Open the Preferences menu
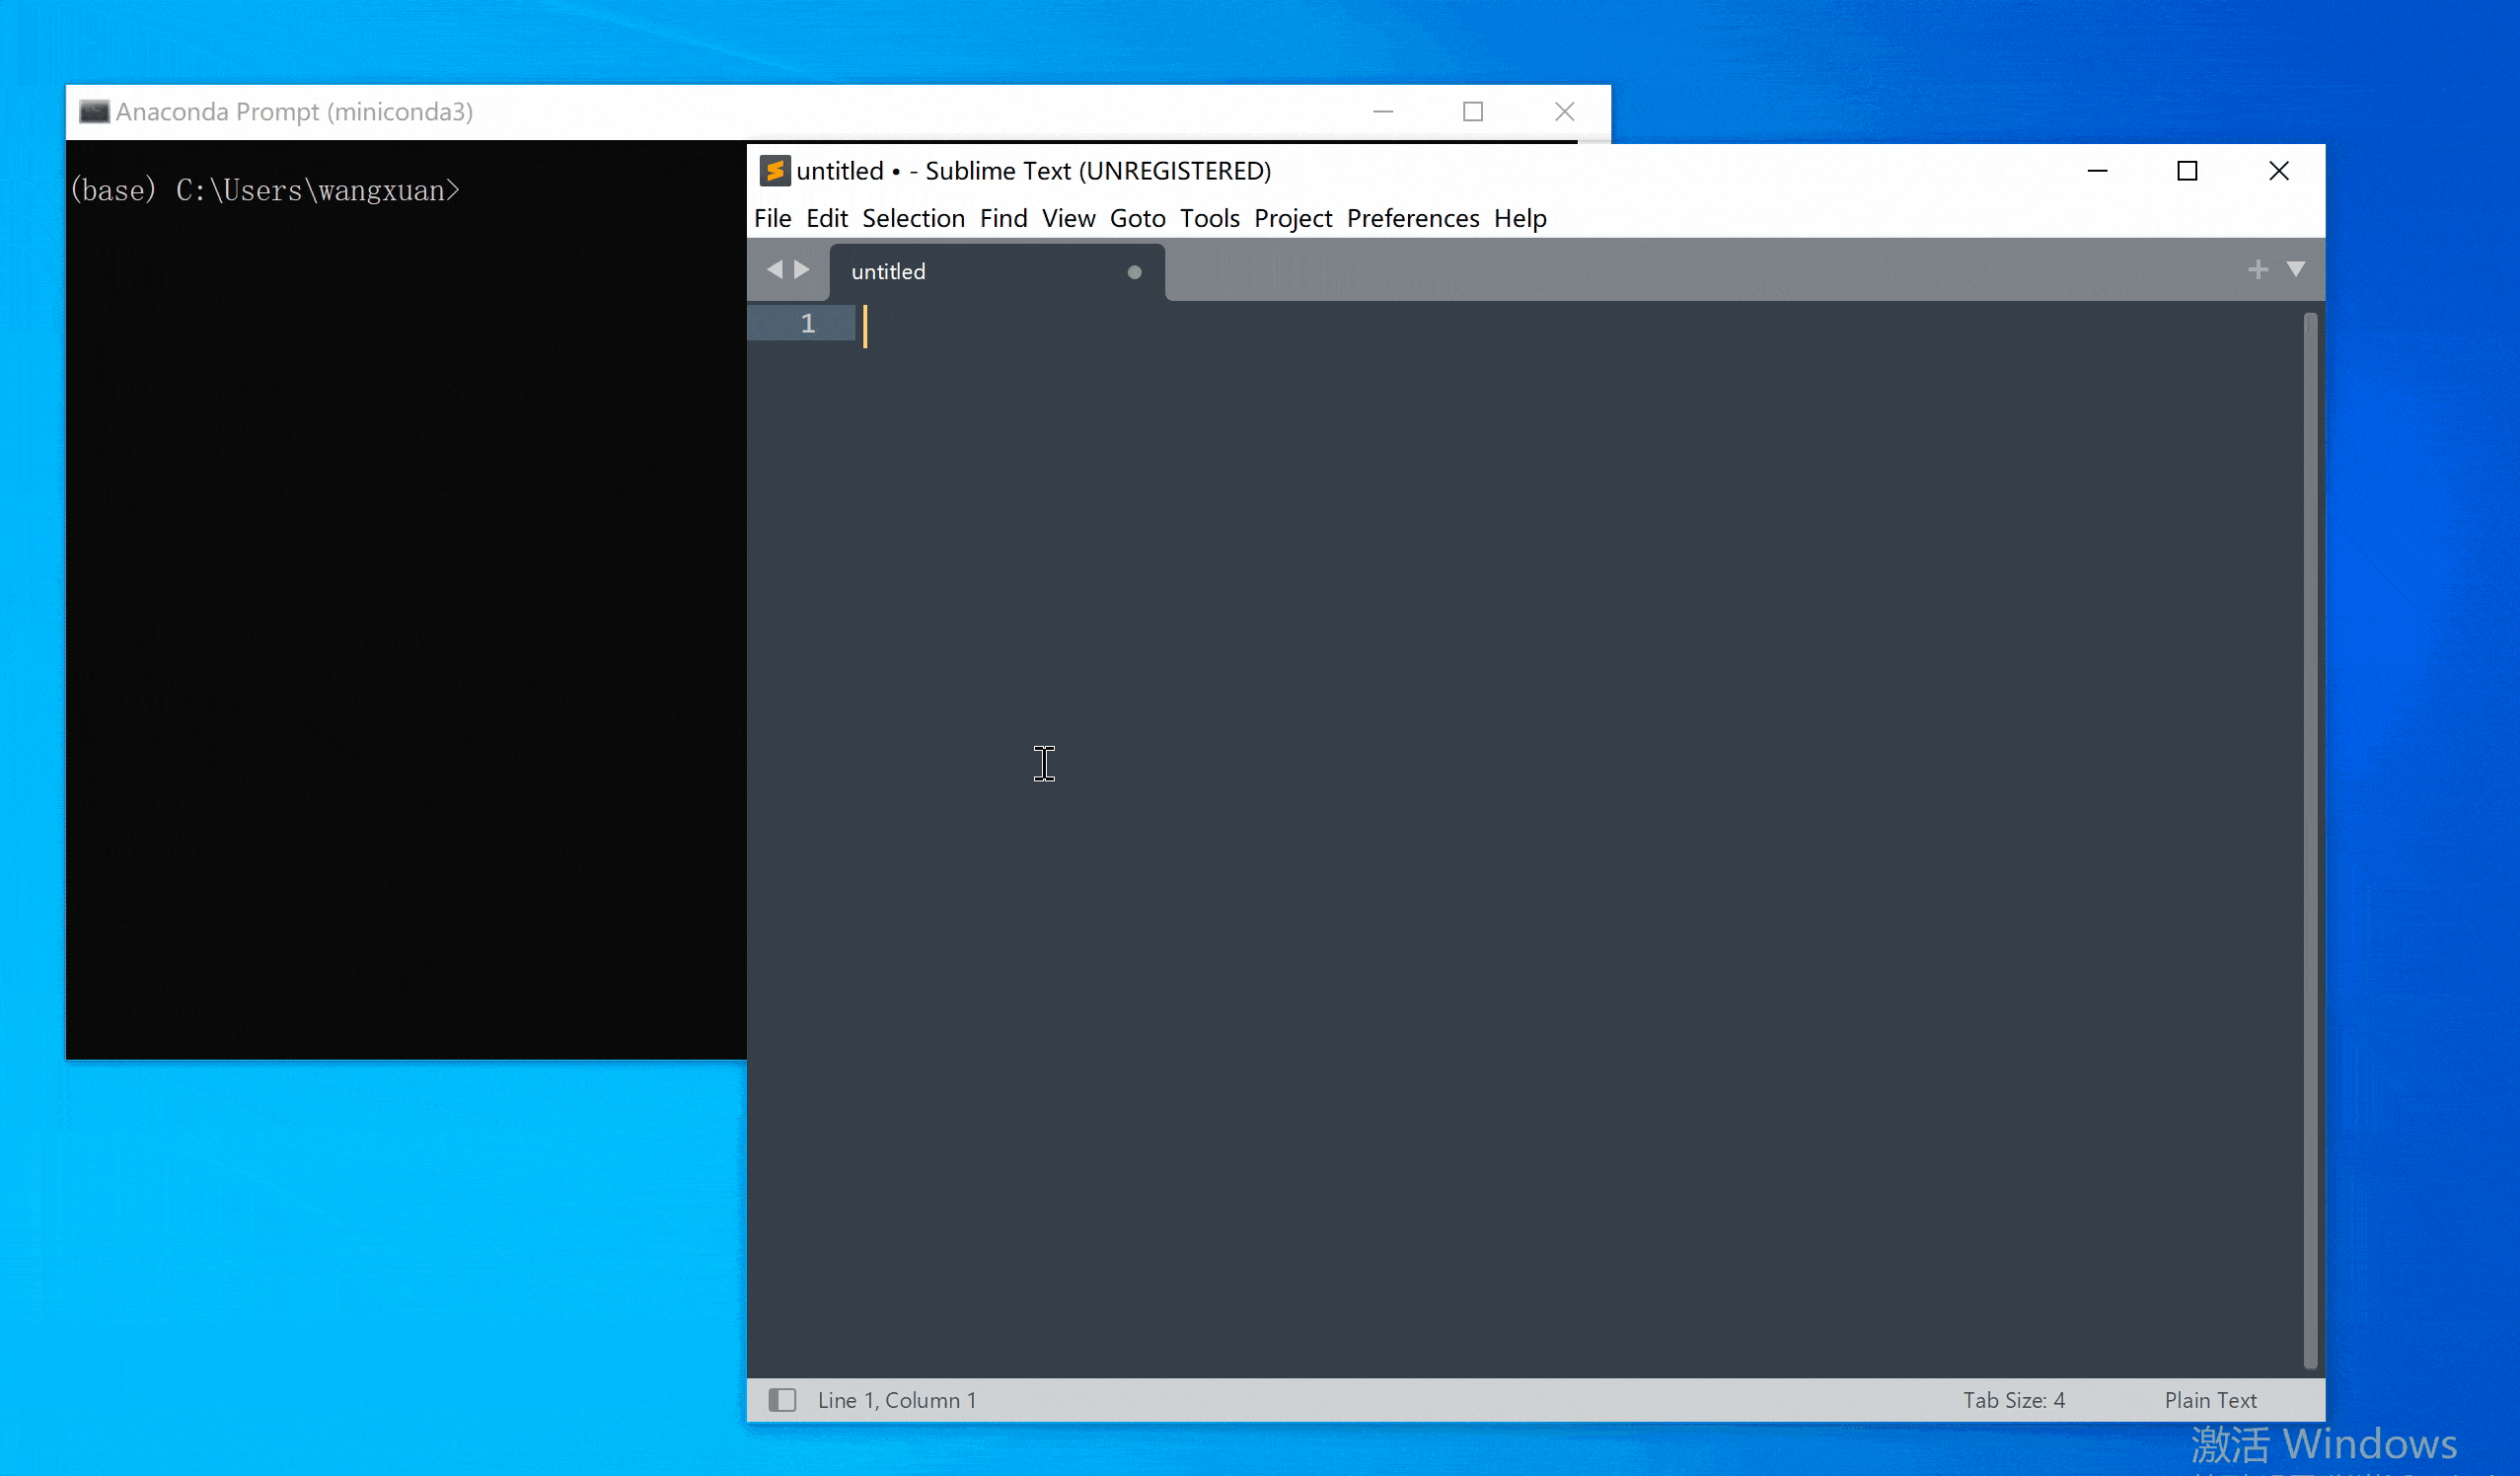This screenshot has height=1476, width=2520. tap(1412, 218)
